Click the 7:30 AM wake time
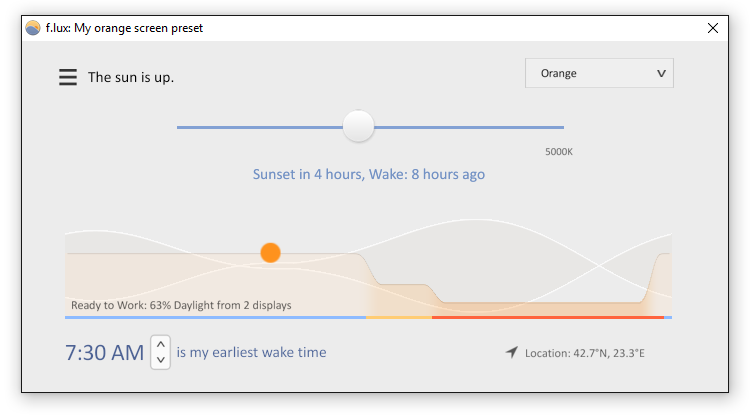Screen dimensions: 755x418 pyautogui.click(x=104, y=353)
